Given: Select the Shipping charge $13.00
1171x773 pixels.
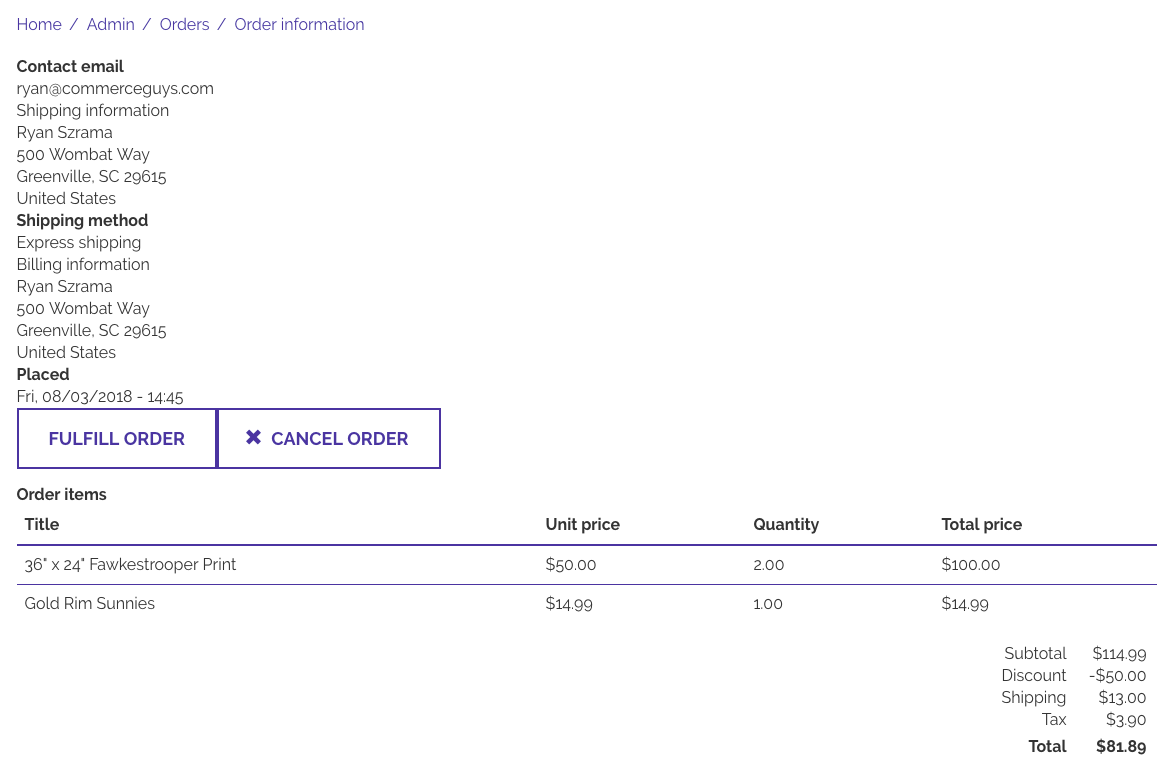Looking at the screenshot, I should (1122, 697).
